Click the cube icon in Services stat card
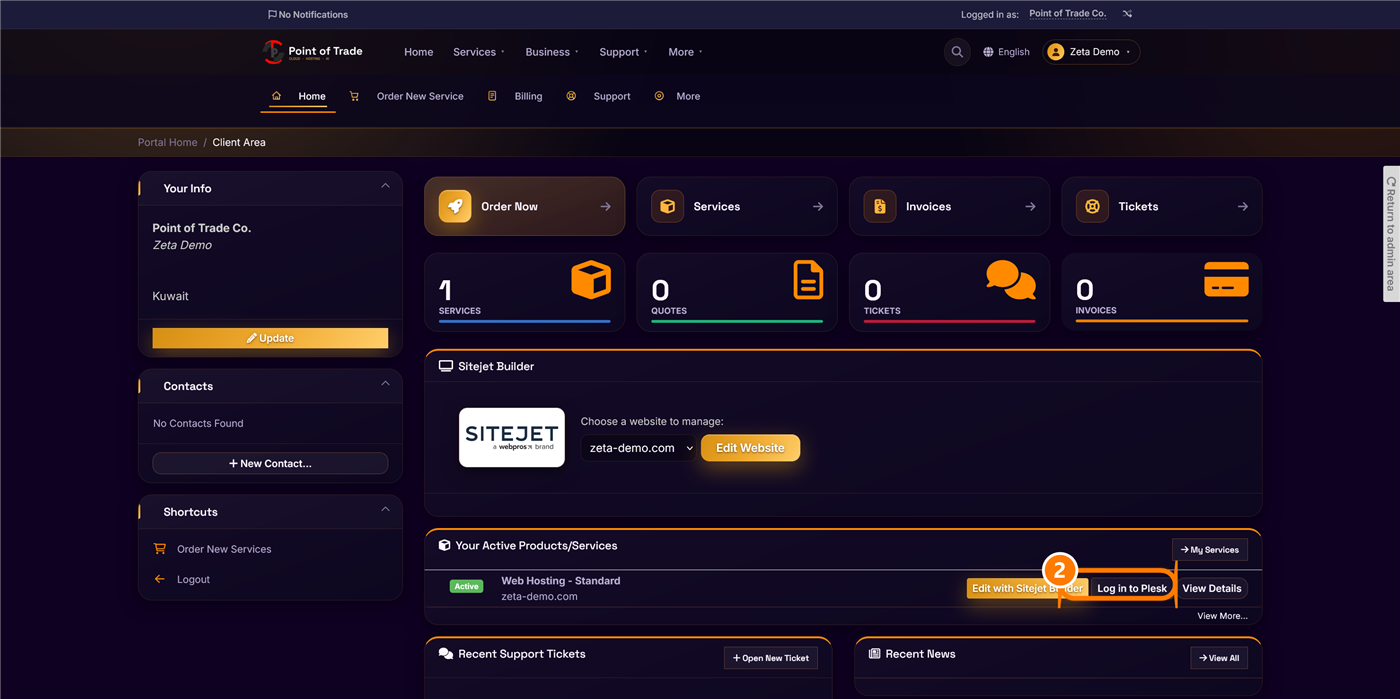 pyautogui.click(x=591, y=280)
